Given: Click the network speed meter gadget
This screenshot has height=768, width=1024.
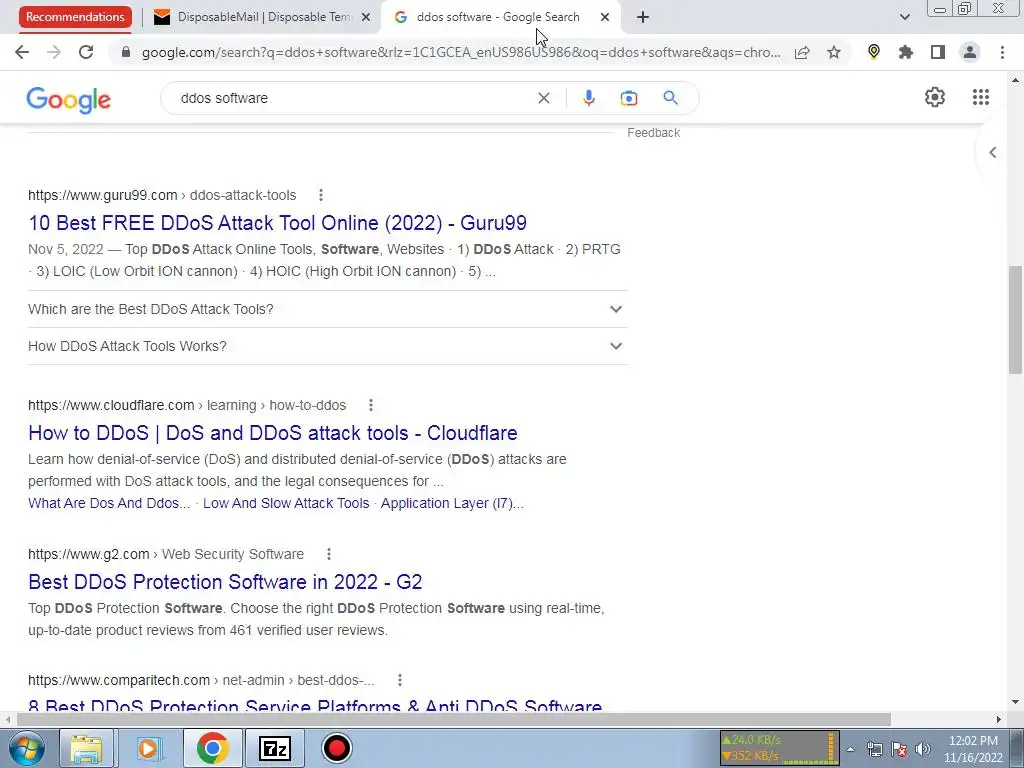Looking at the screenshot, I should (x=779, y=748).
